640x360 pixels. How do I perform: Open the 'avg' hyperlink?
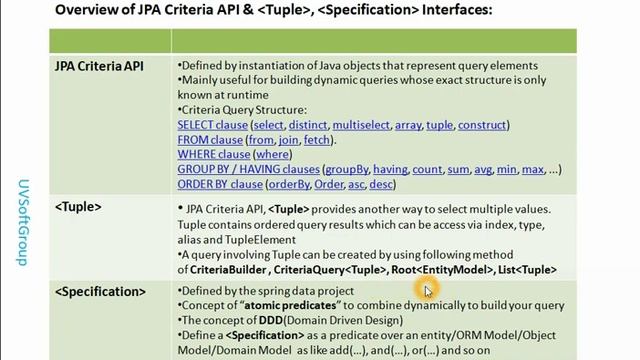[482, 169]
